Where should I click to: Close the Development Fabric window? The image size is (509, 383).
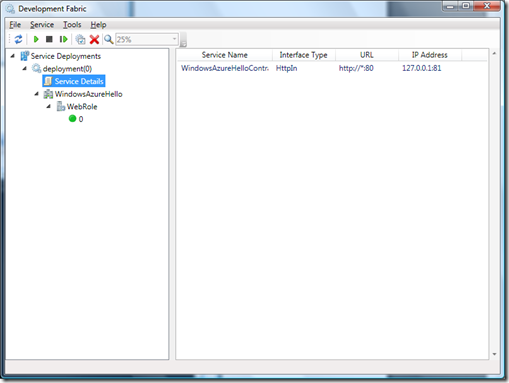pyautogui.click(x=487, y=6)
